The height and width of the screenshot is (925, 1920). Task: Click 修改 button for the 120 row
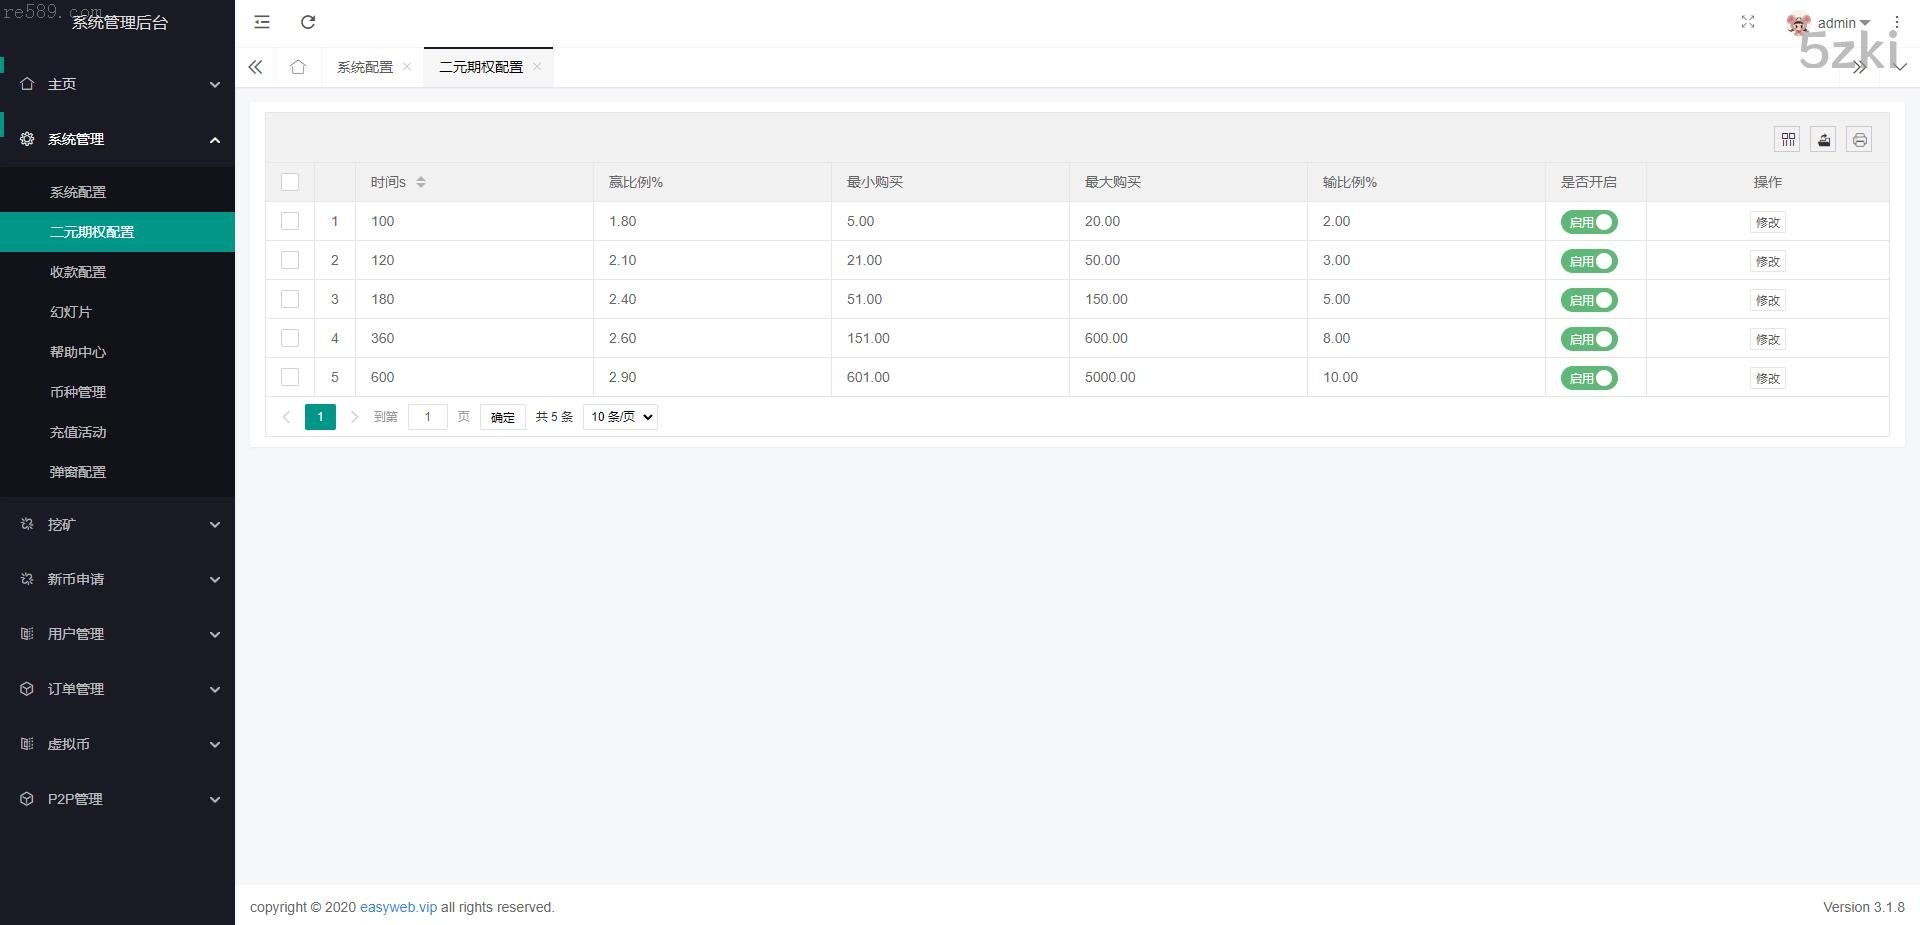[1767, 261]
